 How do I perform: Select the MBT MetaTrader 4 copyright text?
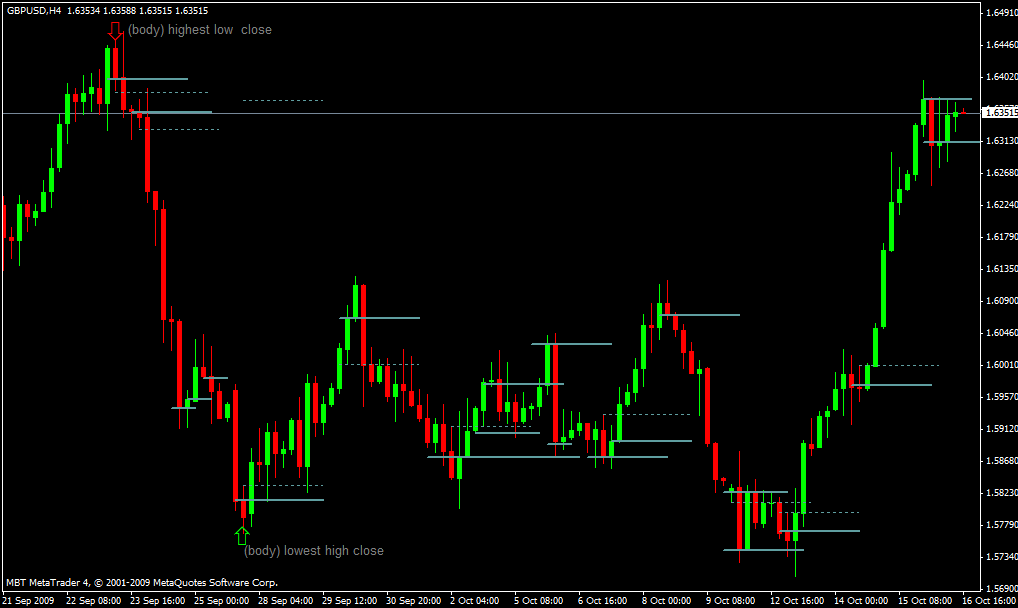pos(142,583)
